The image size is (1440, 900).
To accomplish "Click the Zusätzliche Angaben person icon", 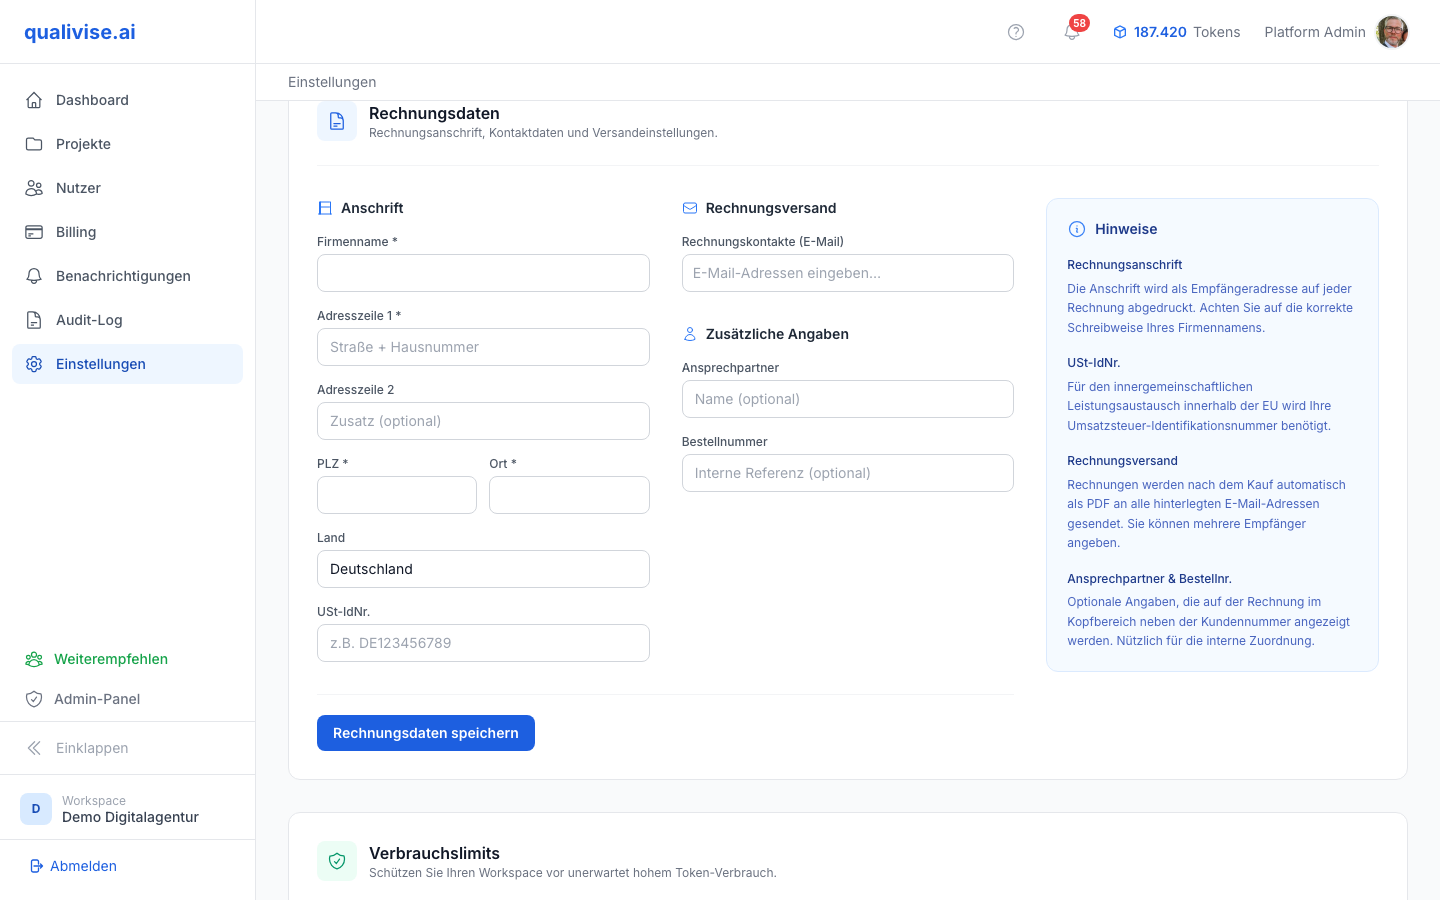I will coord(690,334).
